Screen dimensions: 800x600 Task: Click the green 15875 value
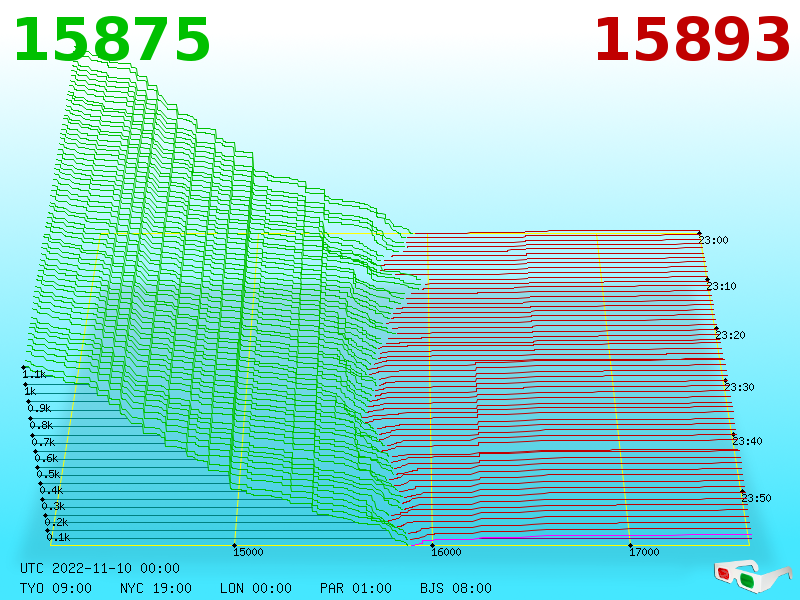112,40
